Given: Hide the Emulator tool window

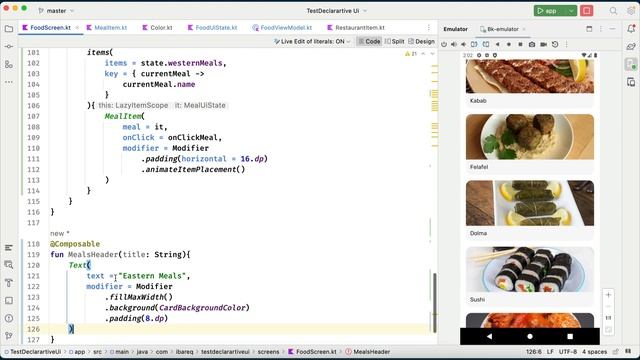Looking at the screenshot, I should [x=612, y=29].
